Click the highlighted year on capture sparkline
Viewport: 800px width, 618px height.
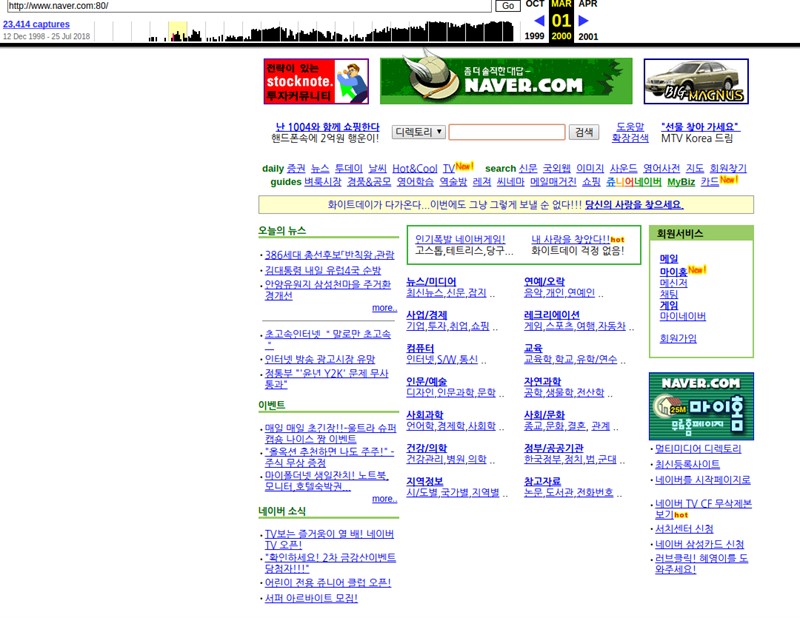178,31
